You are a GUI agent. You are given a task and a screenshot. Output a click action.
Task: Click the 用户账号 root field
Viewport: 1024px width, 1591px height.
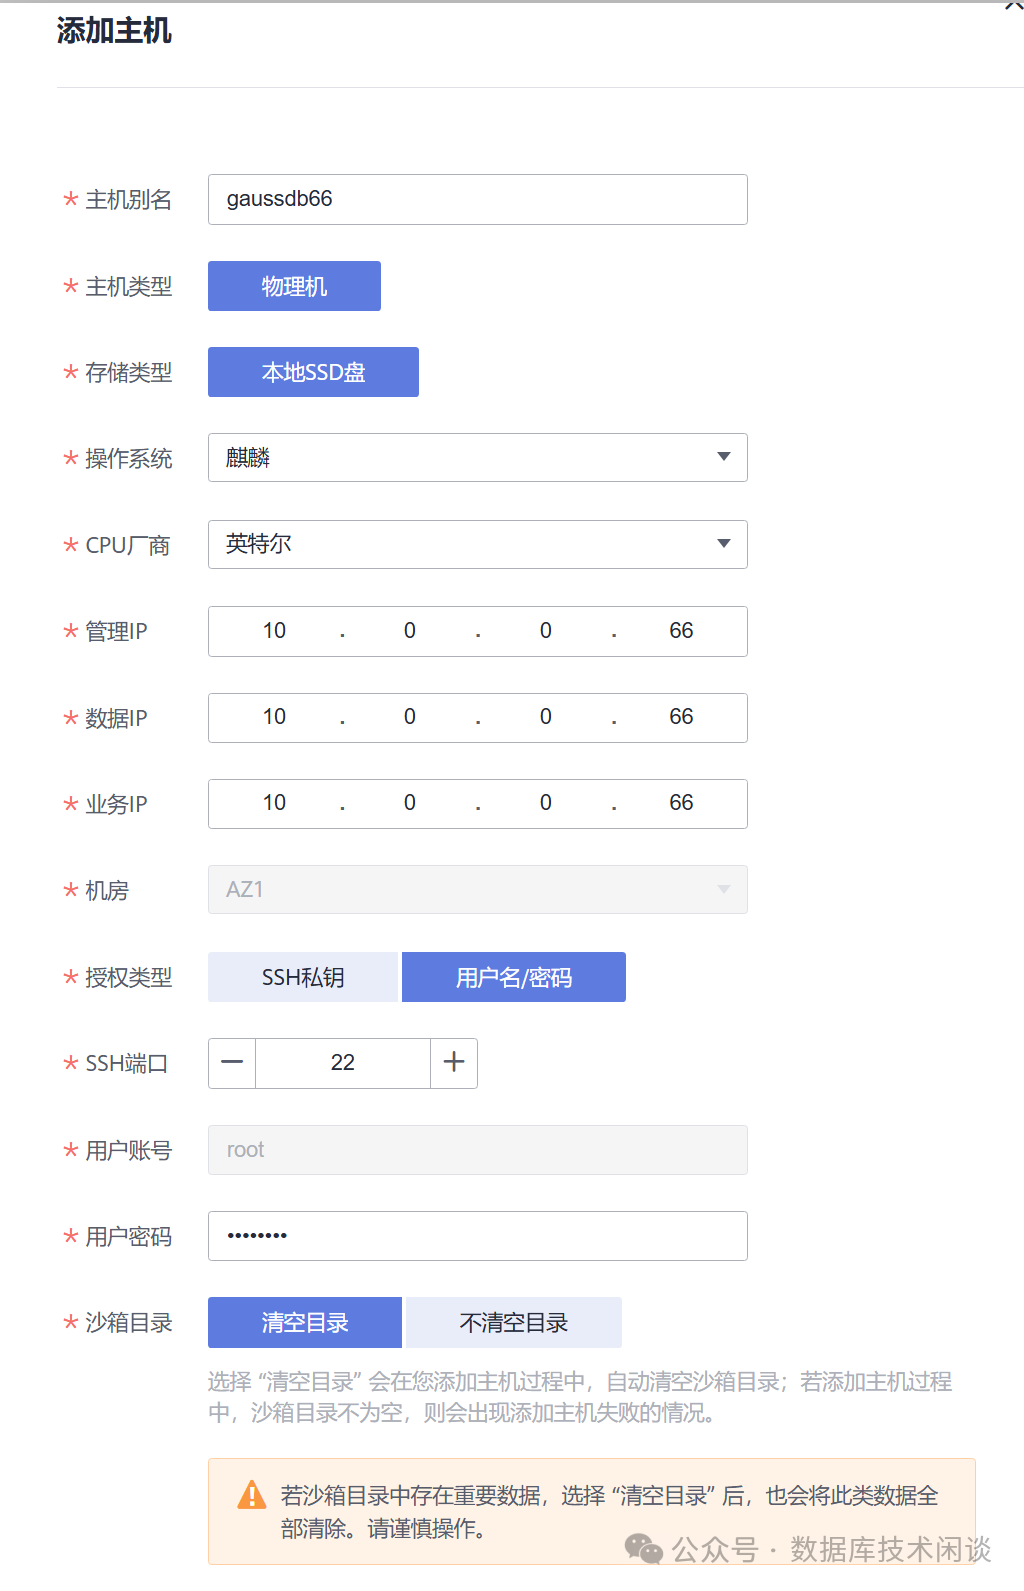click(477, 1150)
